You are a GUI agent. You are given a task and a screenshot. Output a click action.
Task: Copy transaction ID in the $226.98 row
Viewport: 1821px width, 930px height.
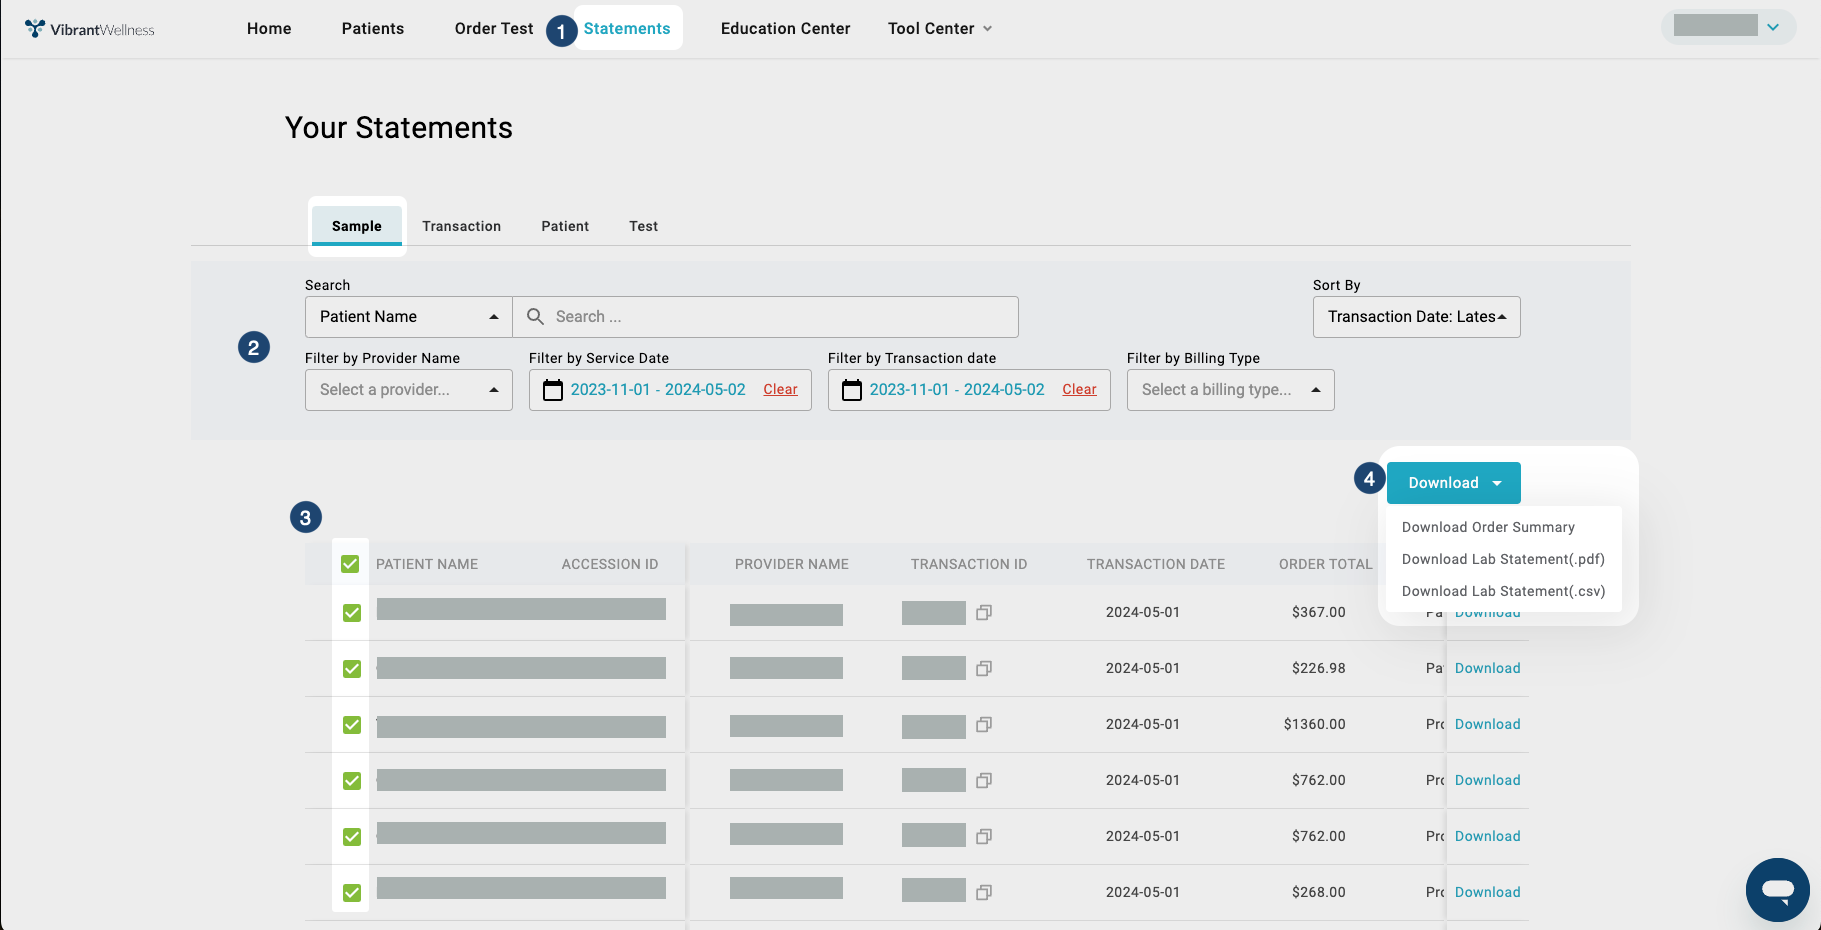(984, 669)
